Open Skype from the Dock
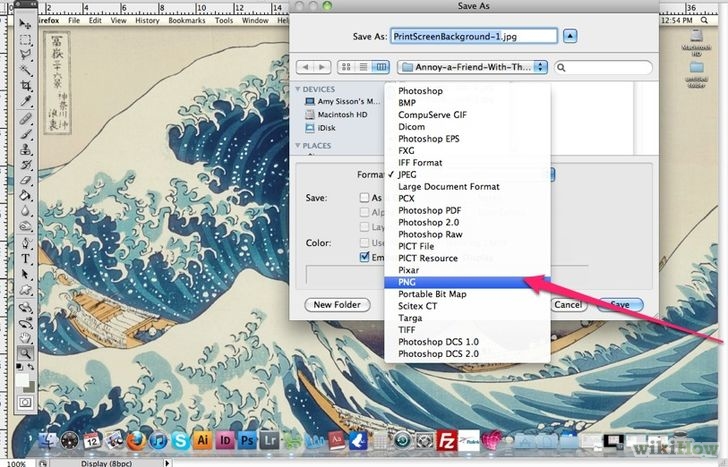 (180, 440)
